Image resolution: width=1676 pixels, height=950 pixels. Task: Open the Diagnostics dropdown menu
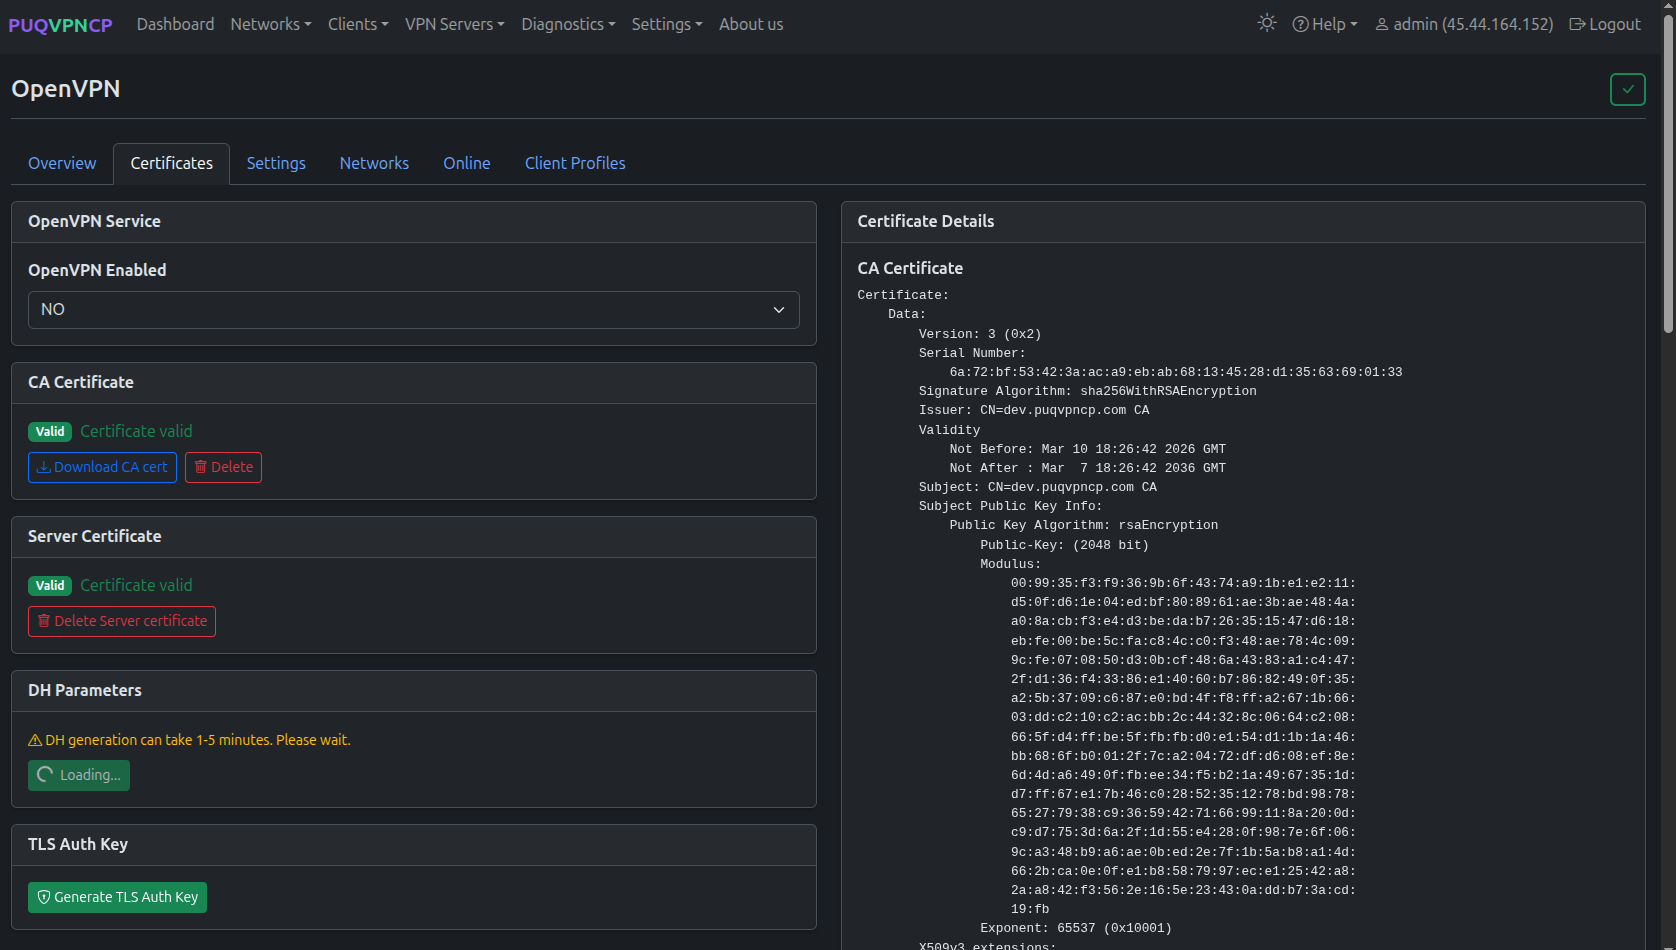[x=568, y=24]
